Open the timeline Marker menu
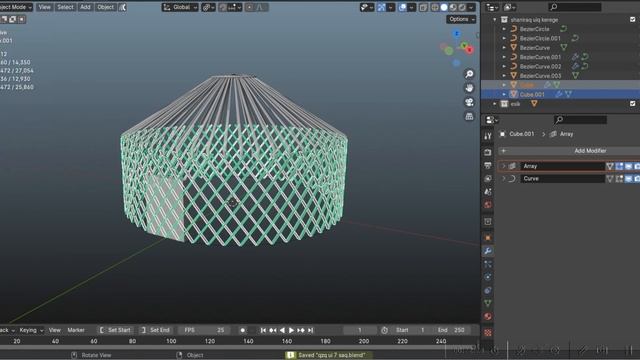640x360 pixels. coord(76,330)
